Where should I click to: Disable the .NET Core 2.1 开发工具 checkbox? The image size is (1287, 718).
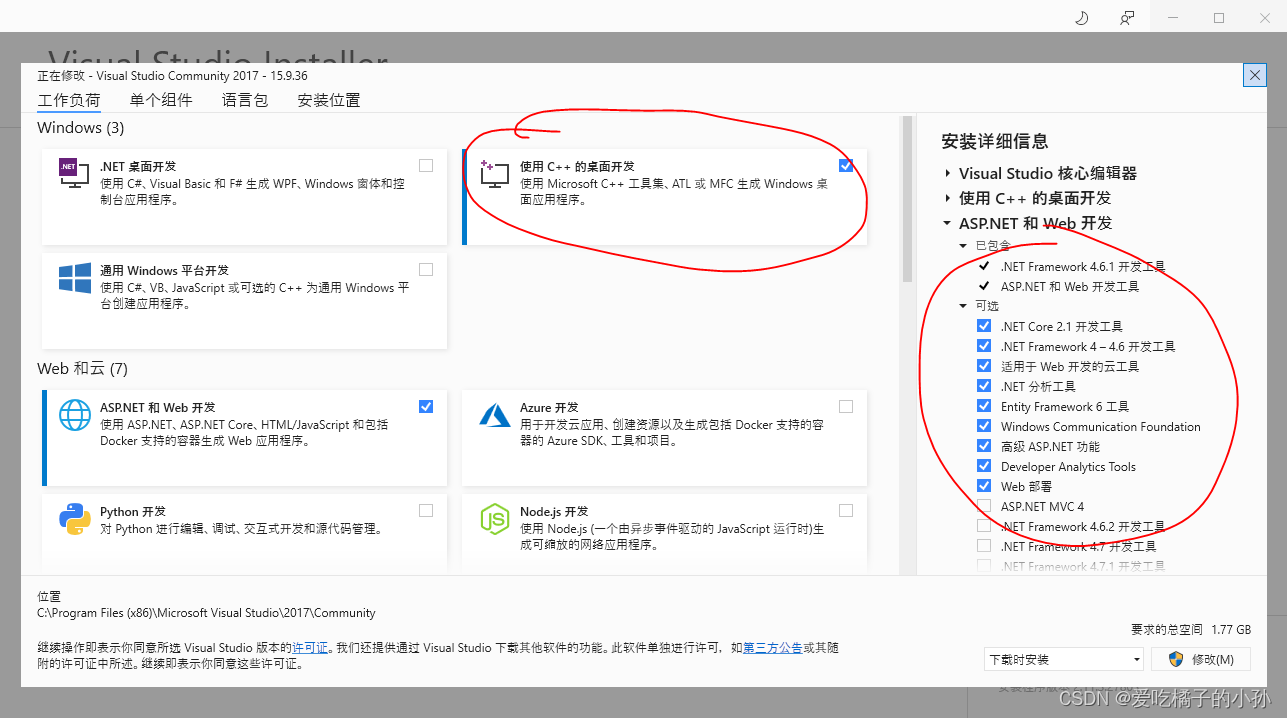point(984,325)
